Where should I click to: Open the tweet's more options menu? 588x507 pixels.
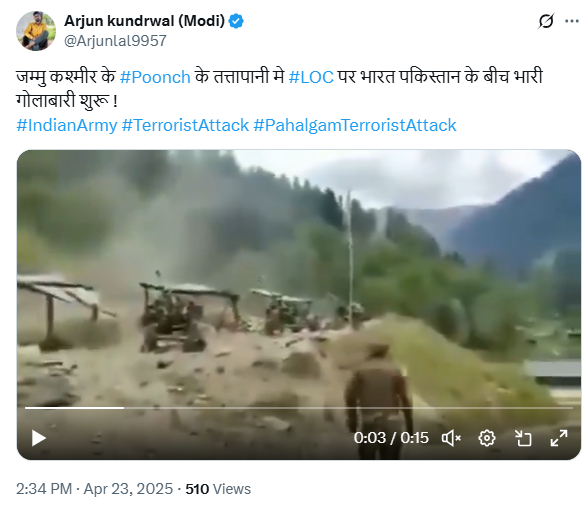(572, 21)
